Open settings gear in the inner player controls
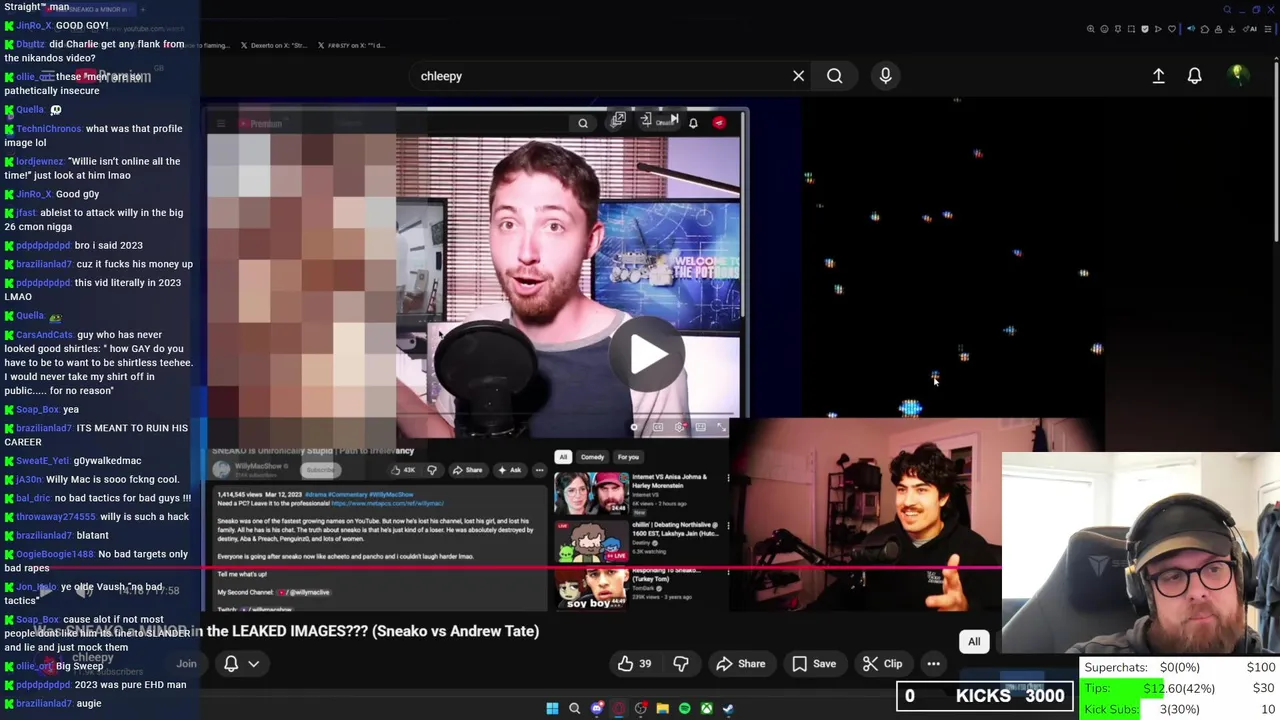1280x720 pixels. click(x=680, y=427)
